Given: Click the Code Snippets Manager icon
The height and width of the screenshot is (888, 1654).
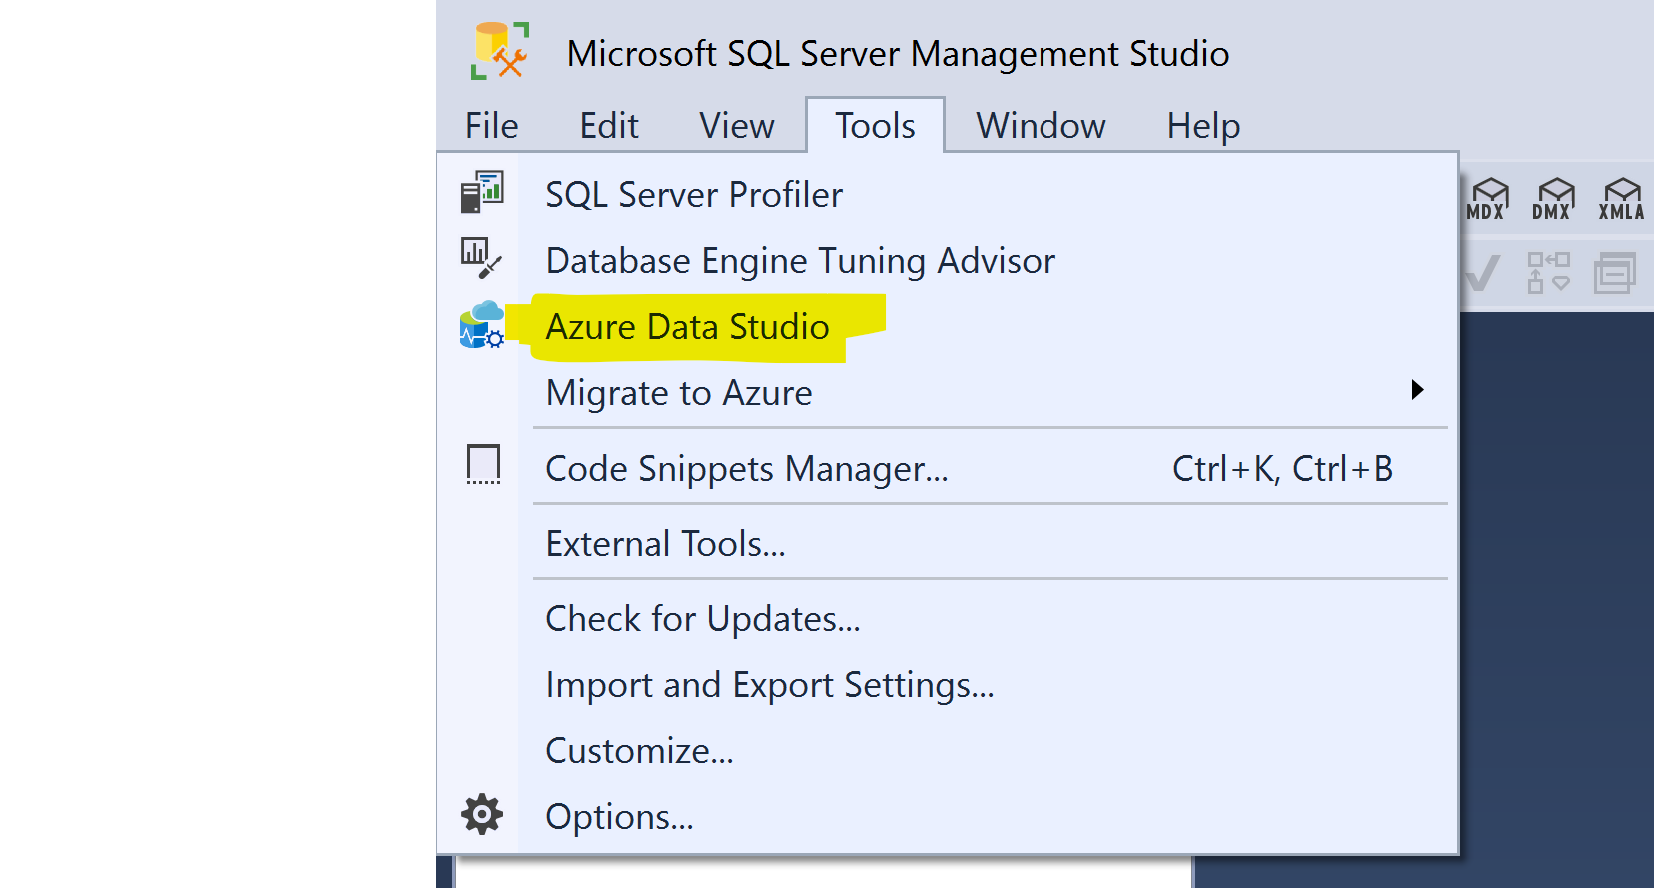Looking at the screenshot, I should tap(484, 465).
